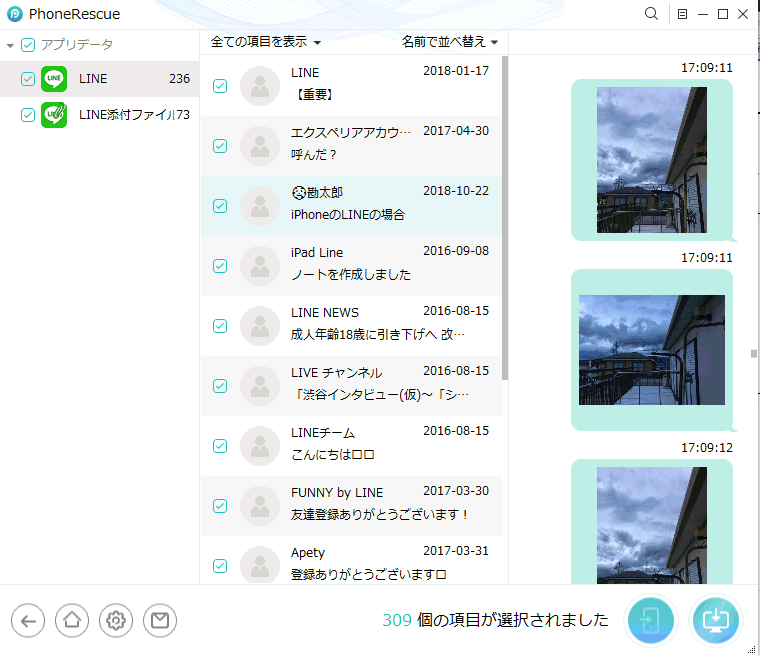760x656 pixels.
Task: Click the recover to device button
Action: 651,620
